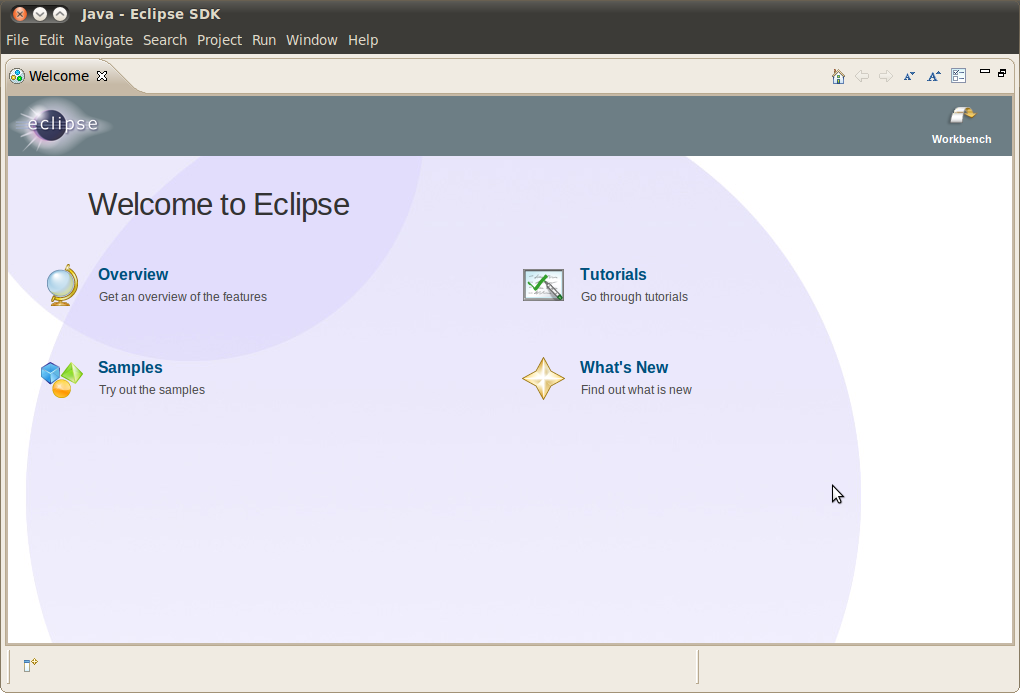Open the Customize Page icon
The width and height of the screenshot is (1020, 693).
point(958,75)
